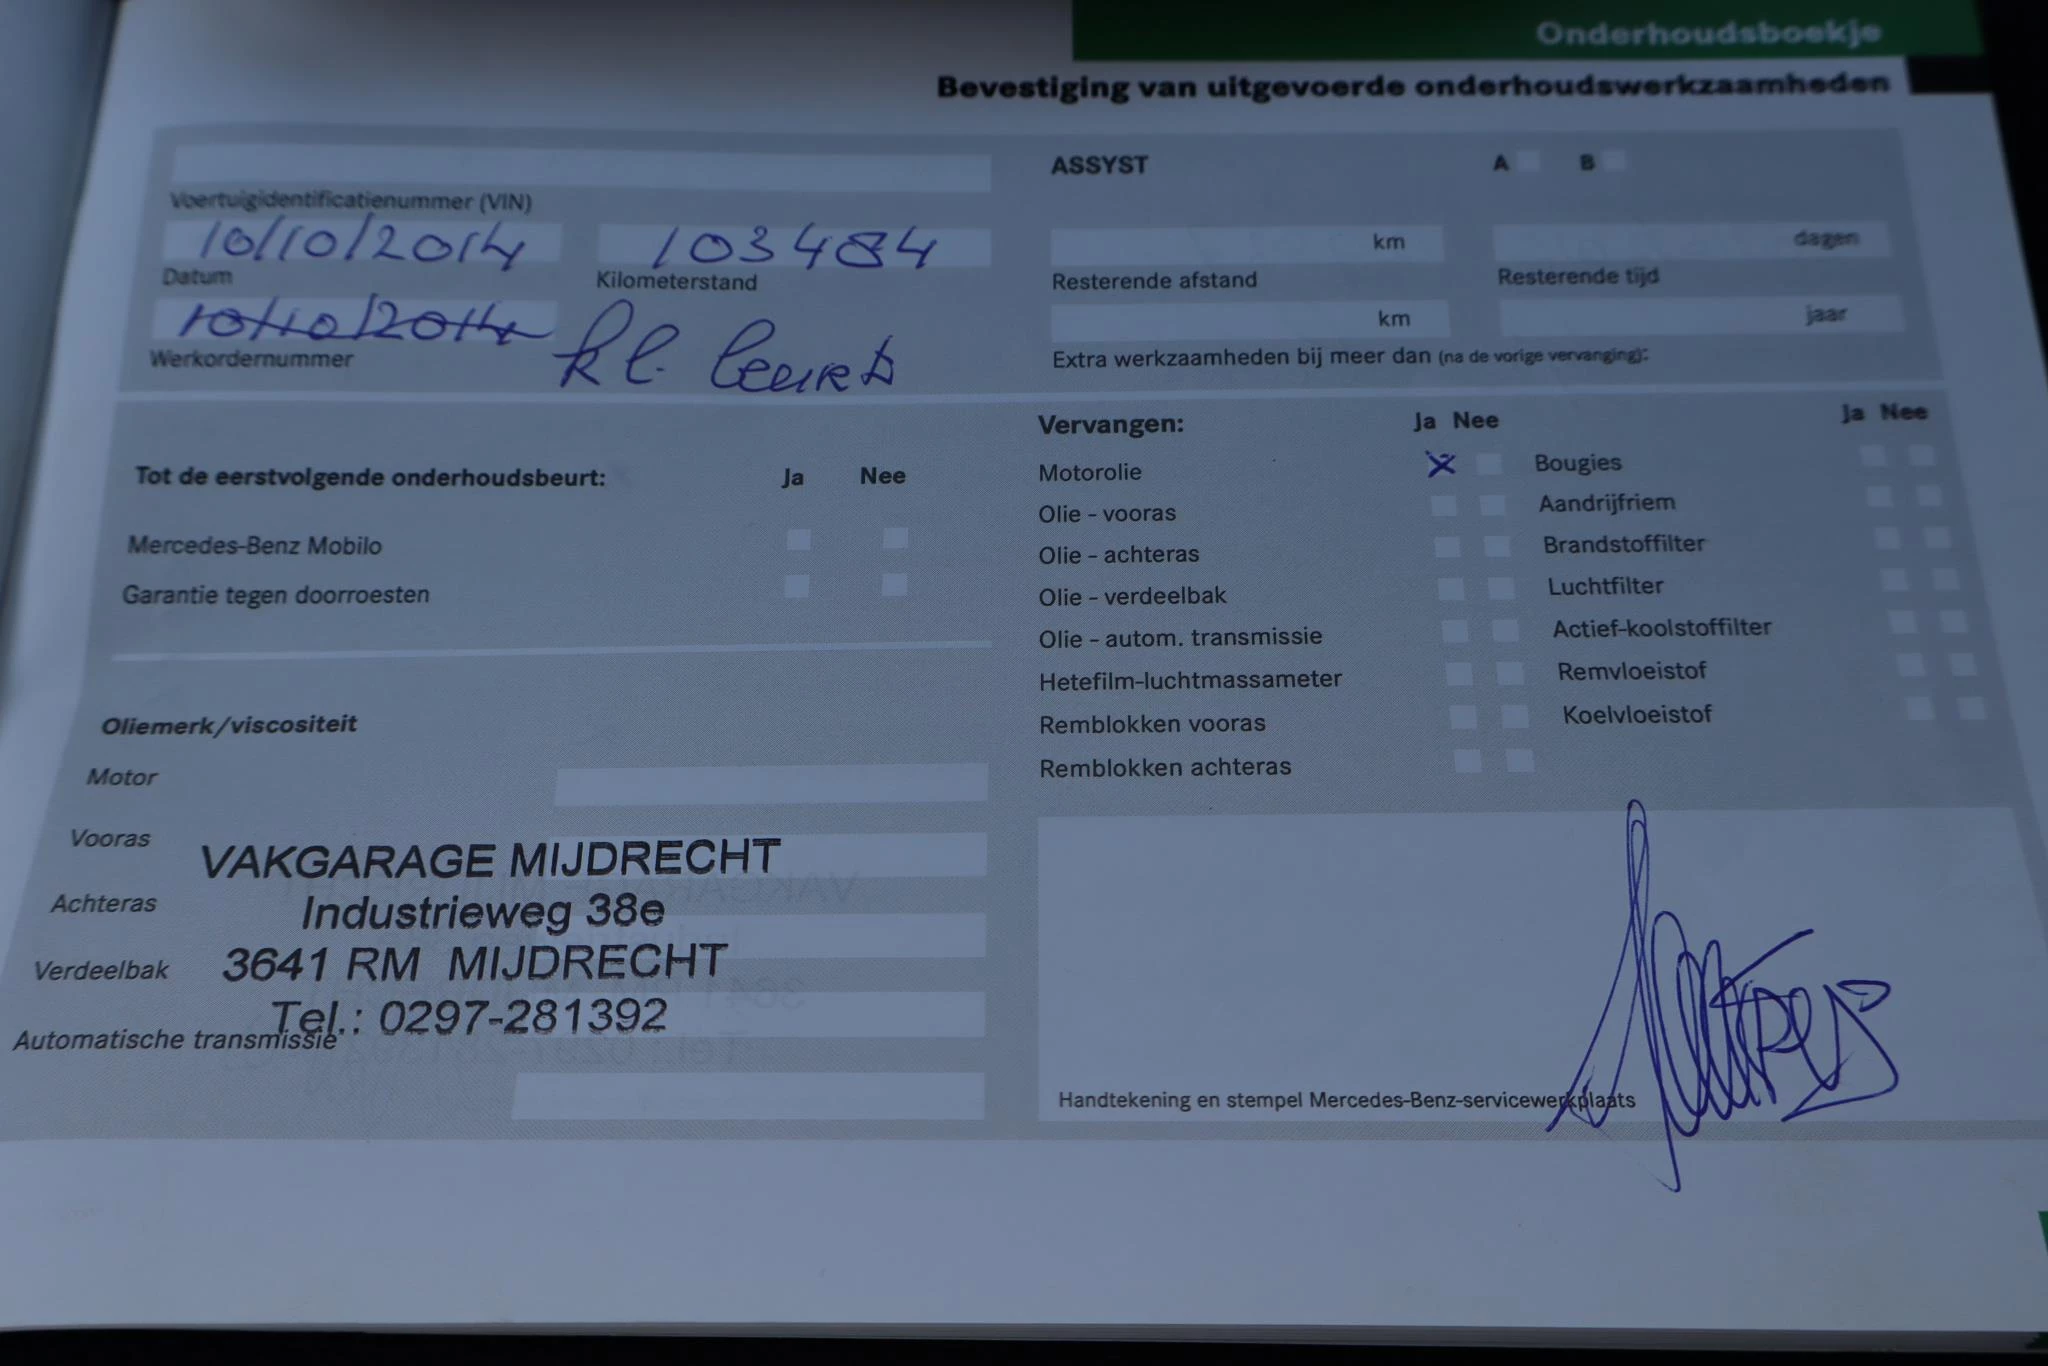Tick the Bougies Nee checkbox
This screenshot has width=2048, height=1366.
coord(1921,454)
